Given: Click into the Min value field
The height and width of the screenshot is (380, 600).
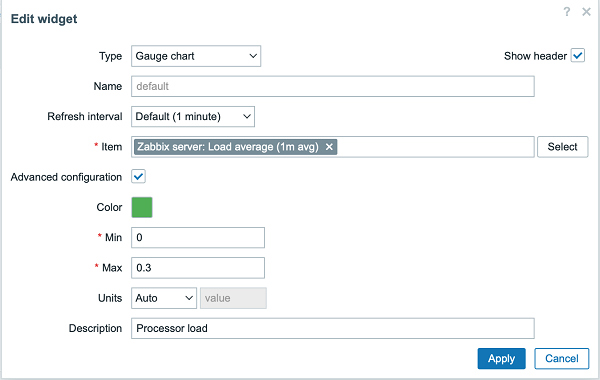Looking at the screenshot, I should coord(198,238).
